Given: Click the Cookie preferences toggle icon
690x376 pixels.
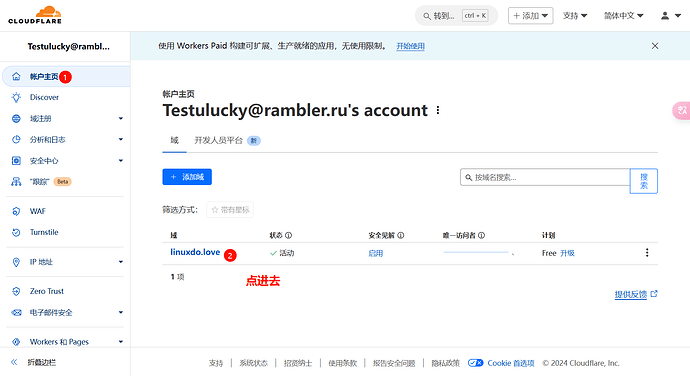Looking at the screenshot, I should click(475, 363).
